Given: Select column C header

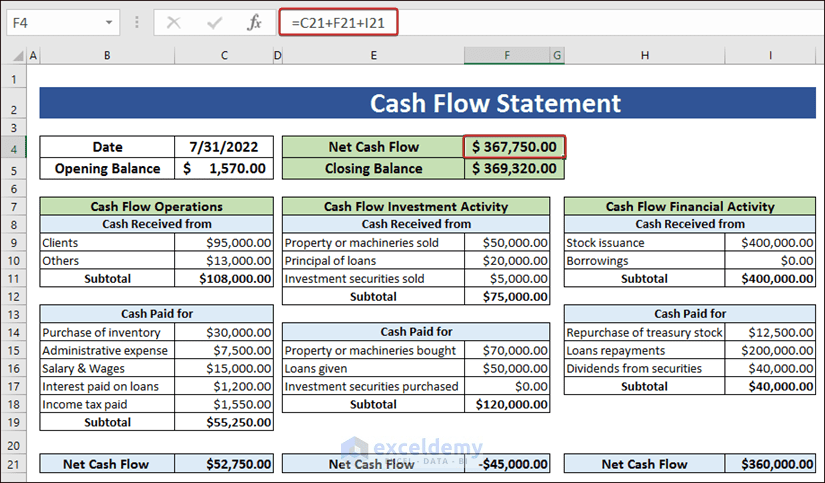Looking at the screenshot, I should tap(224, 55).
